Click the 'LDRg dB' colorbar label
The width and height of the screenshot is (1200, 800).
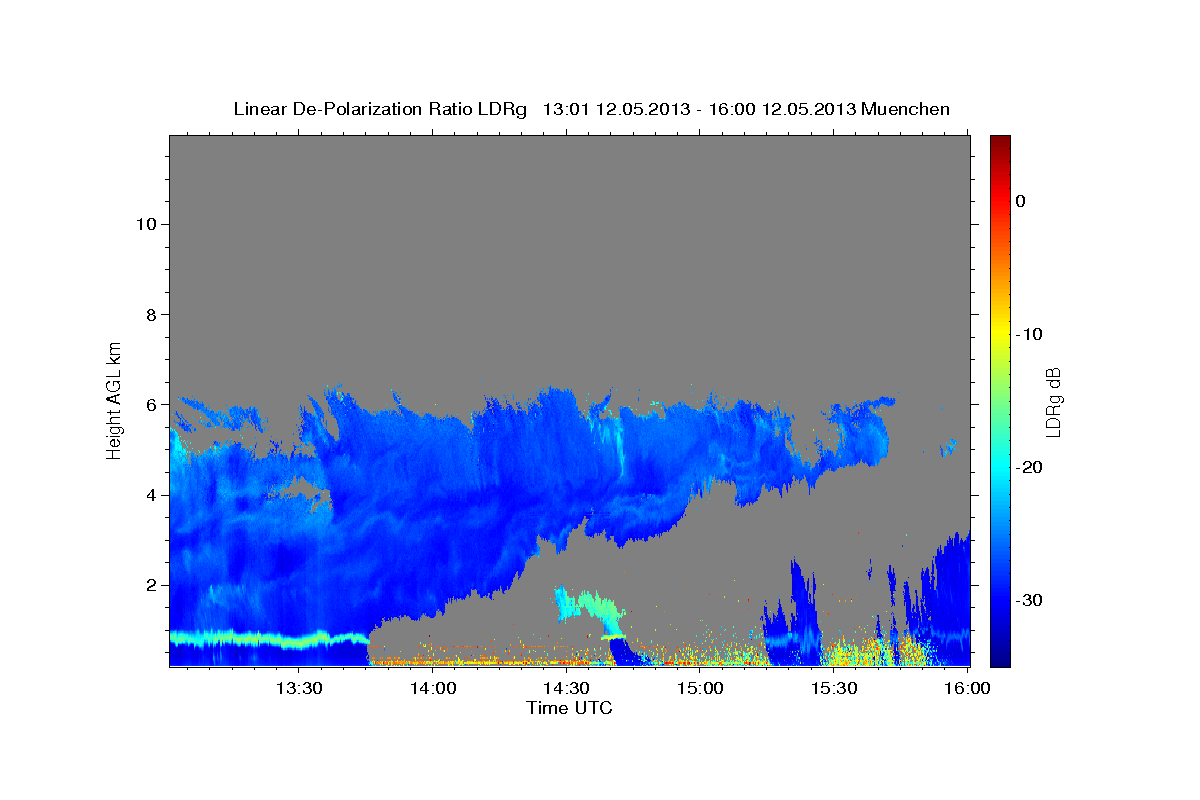(x=1052, y=401)
